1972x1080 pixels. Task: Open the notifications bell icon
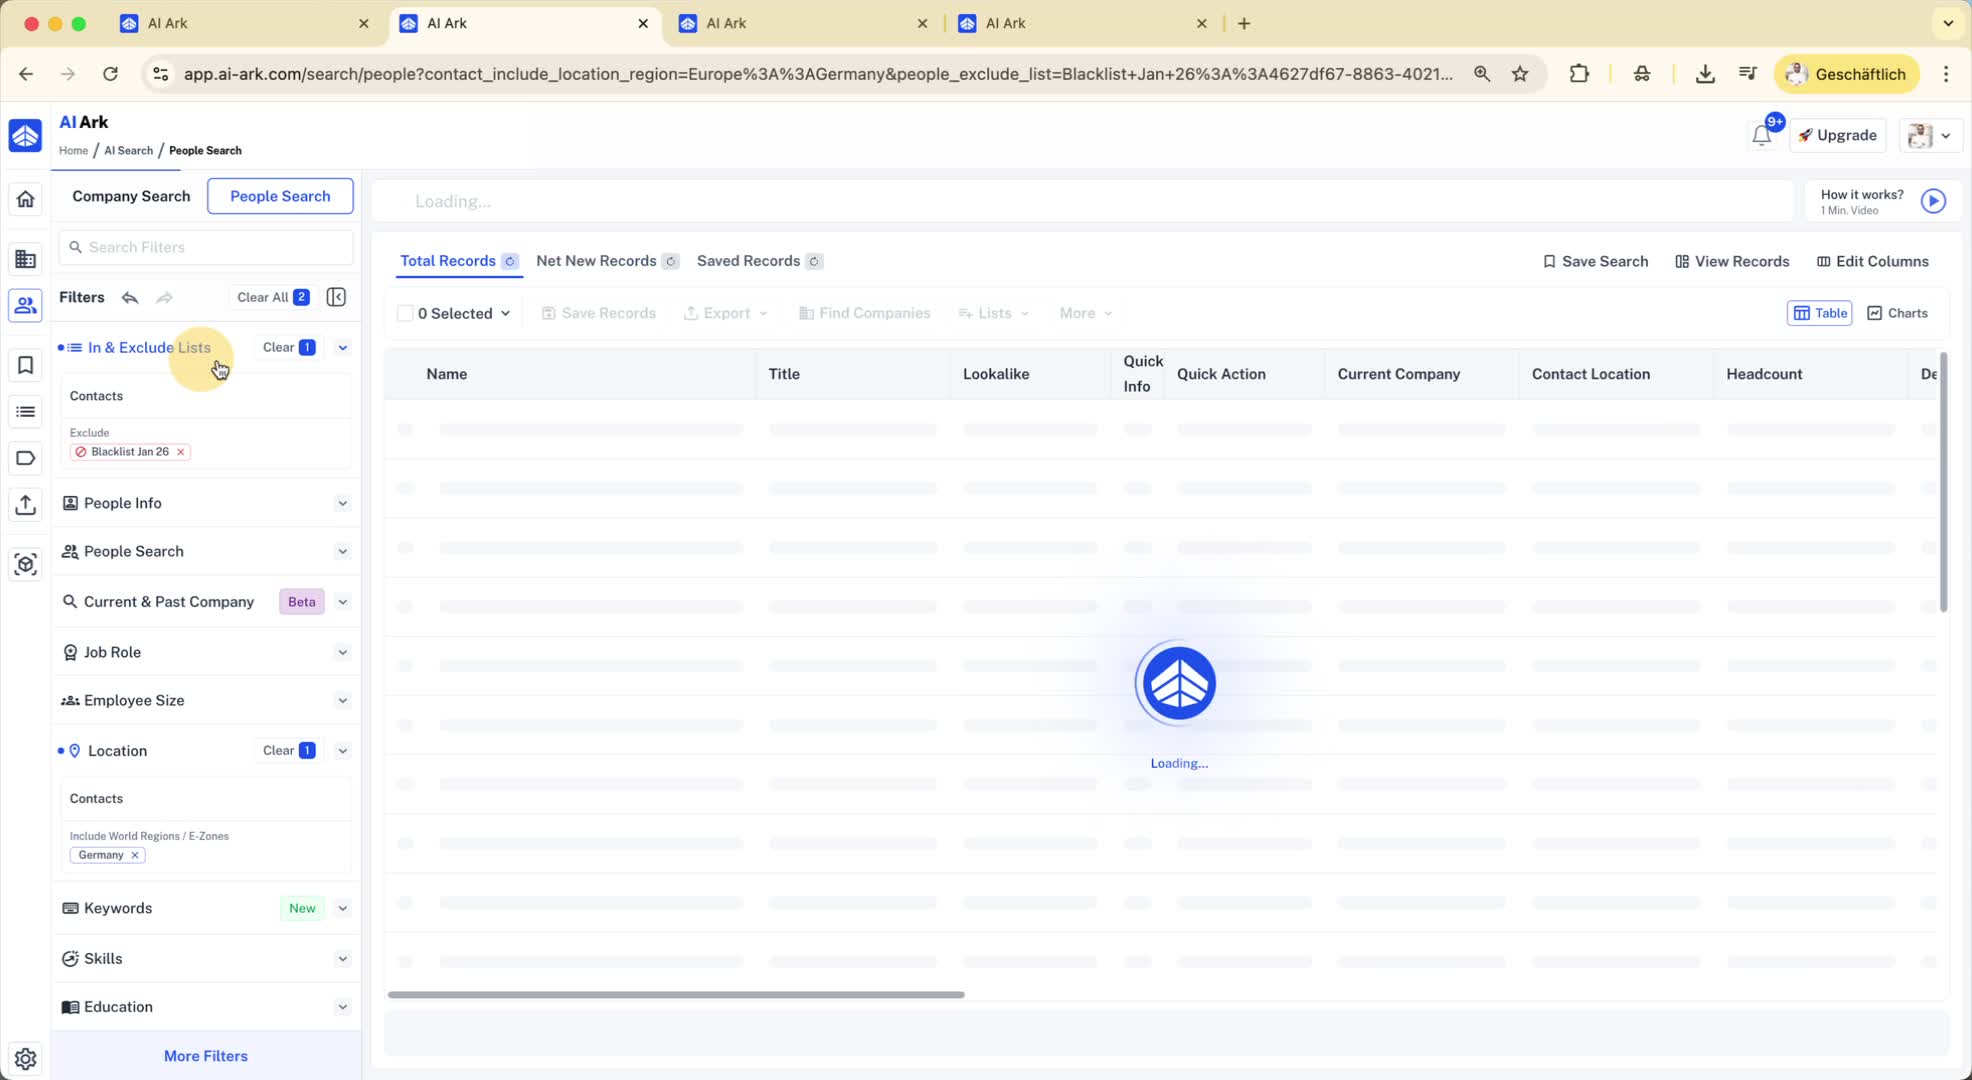1761,136
